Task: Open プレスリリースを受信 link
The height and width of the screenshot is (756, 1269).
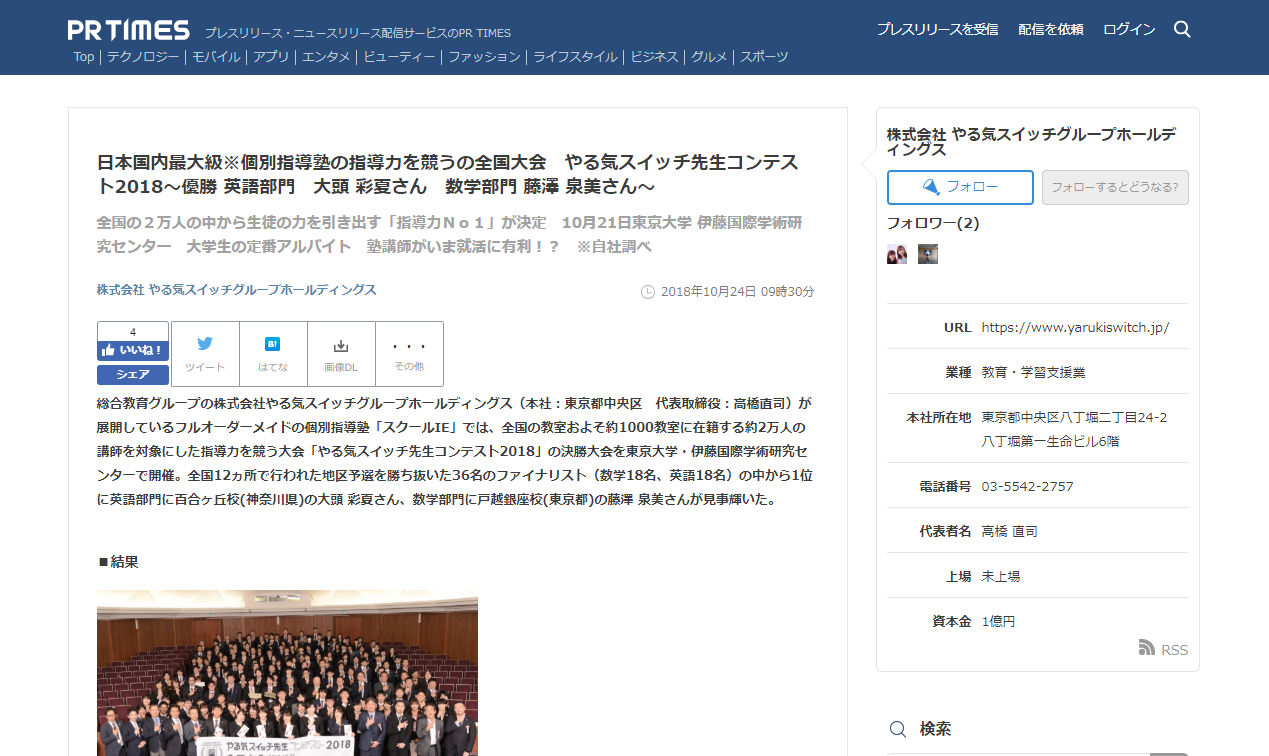Action: click(x=937, y=29)
